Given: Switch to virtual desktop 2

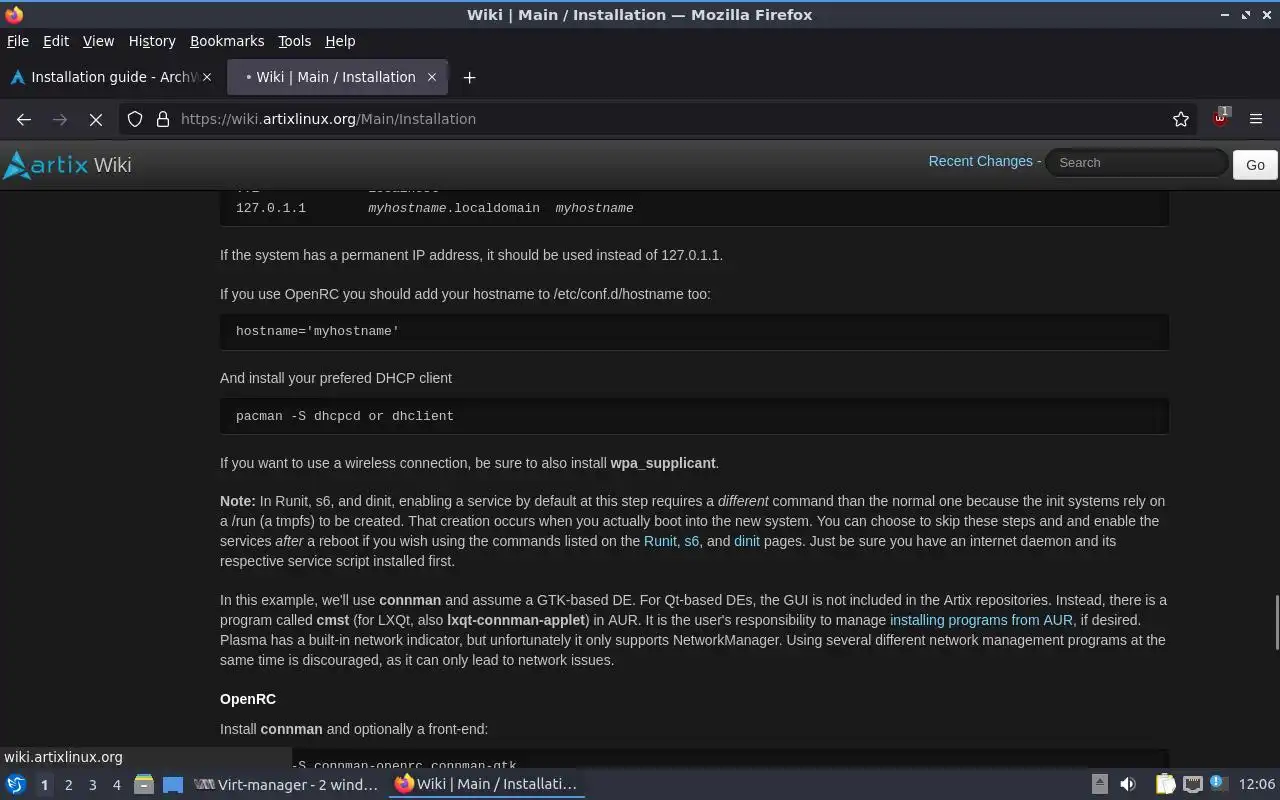Looking at the screenshot, I should pos(68,785).
